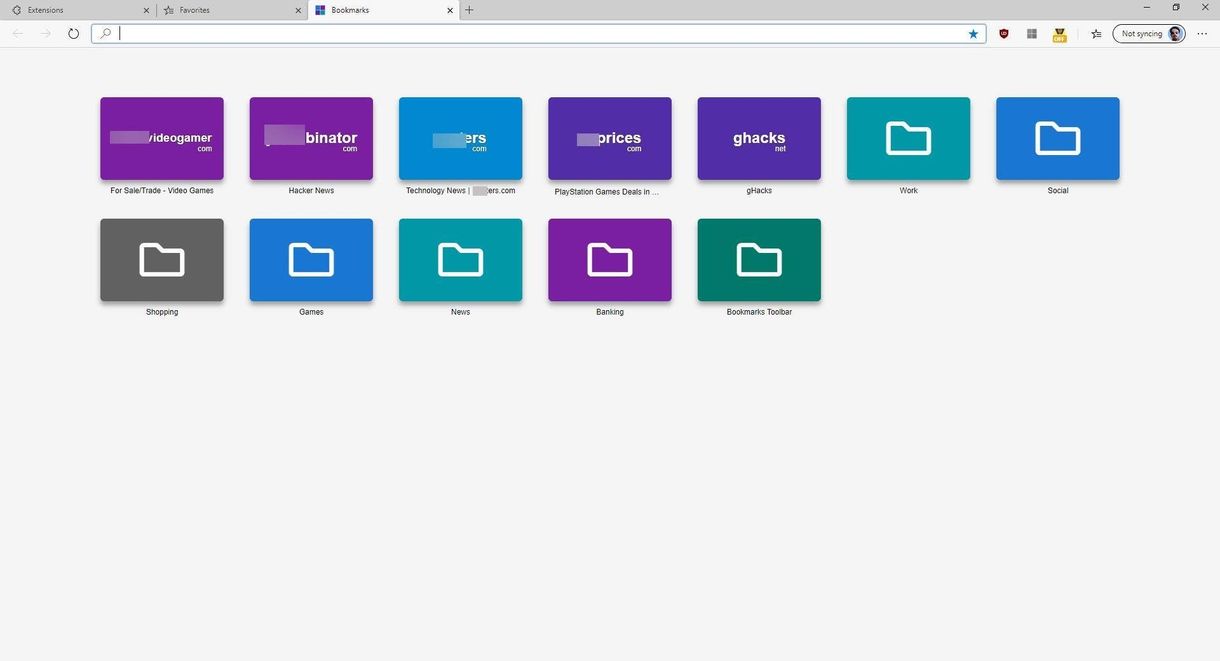Close the Extensions tab
The height and width of the screenshot is (661, 1220).
tap(146, 10)
